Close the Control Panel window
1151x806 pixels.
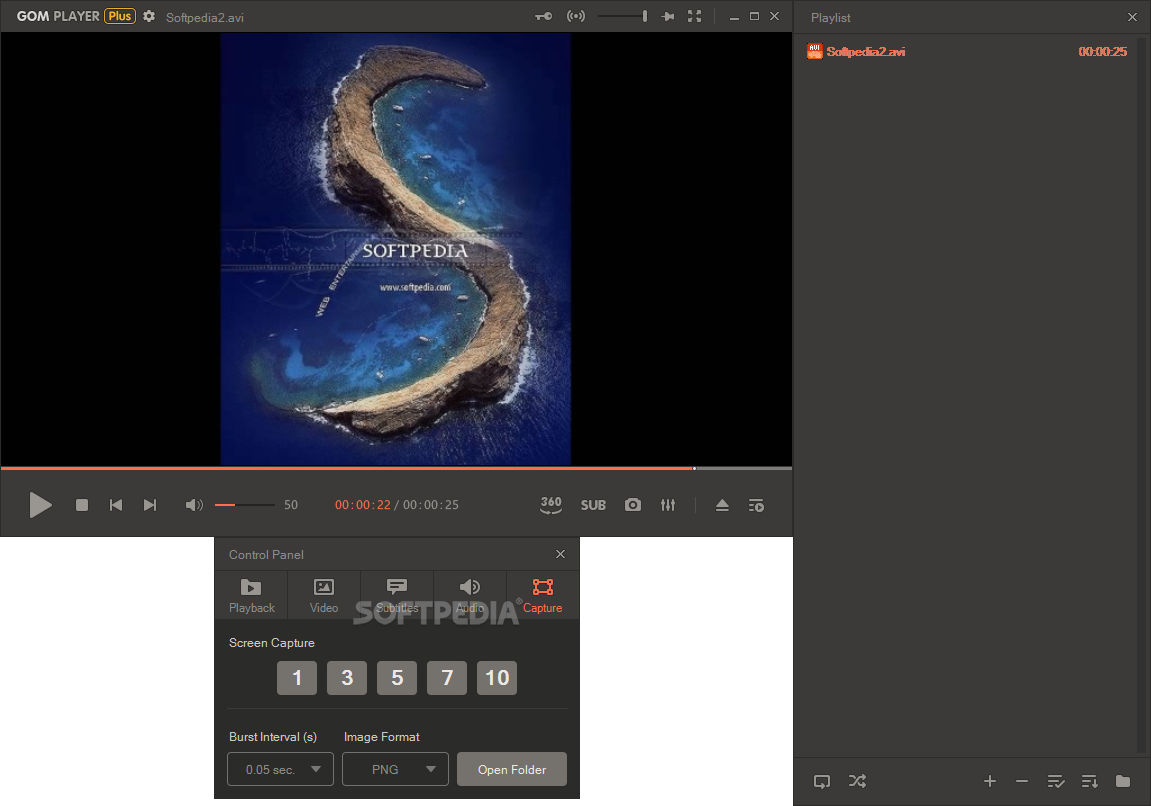pyautogui.click(x=561, y=554)
